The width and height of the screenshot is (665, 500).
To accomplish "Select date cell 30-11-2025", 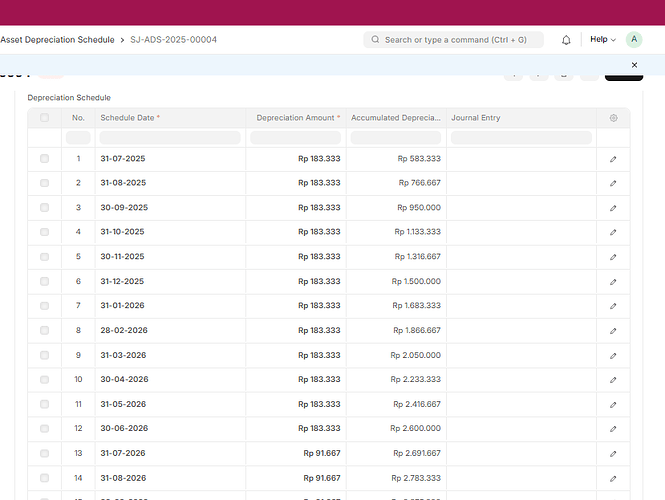I will click(x=122, y=257).
